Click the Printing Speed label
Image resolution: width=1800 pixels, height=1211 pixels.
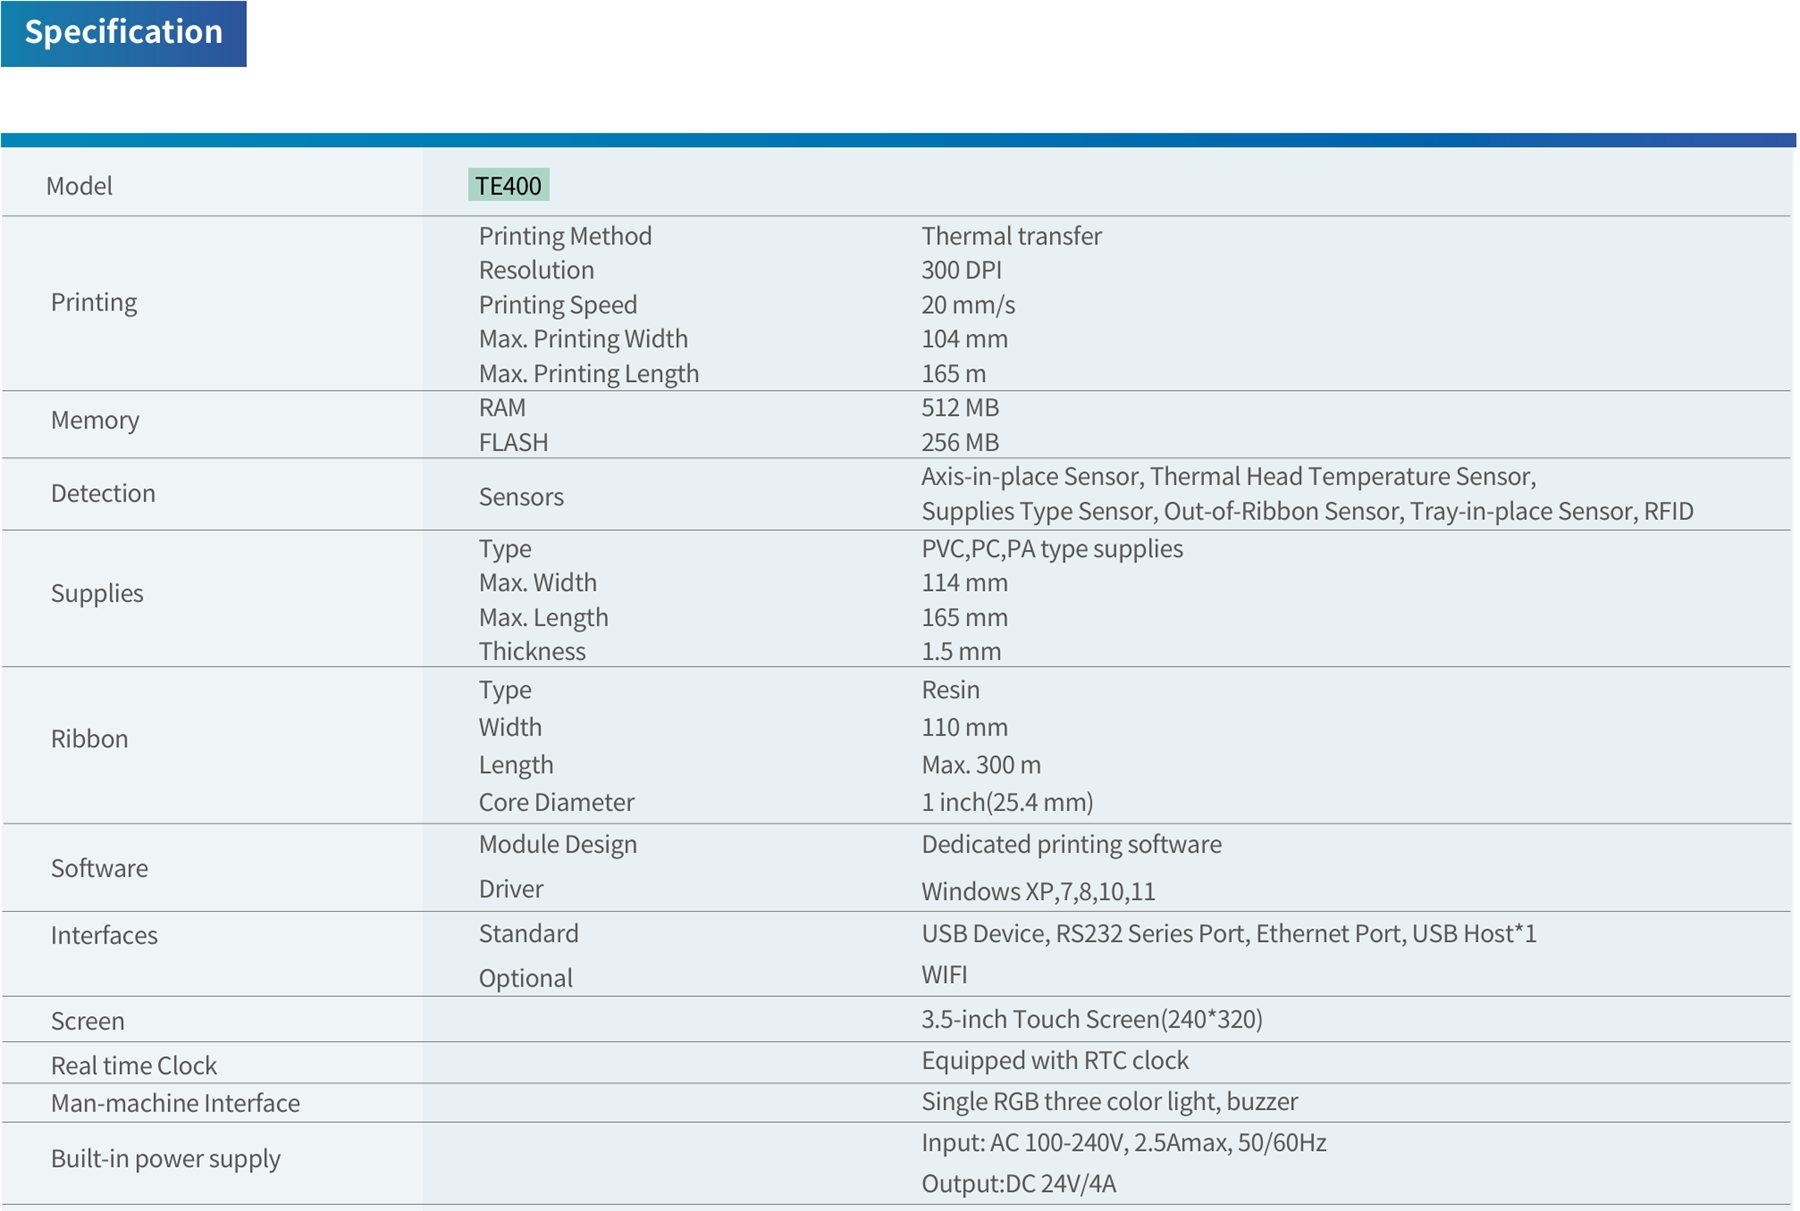point(558,304)
